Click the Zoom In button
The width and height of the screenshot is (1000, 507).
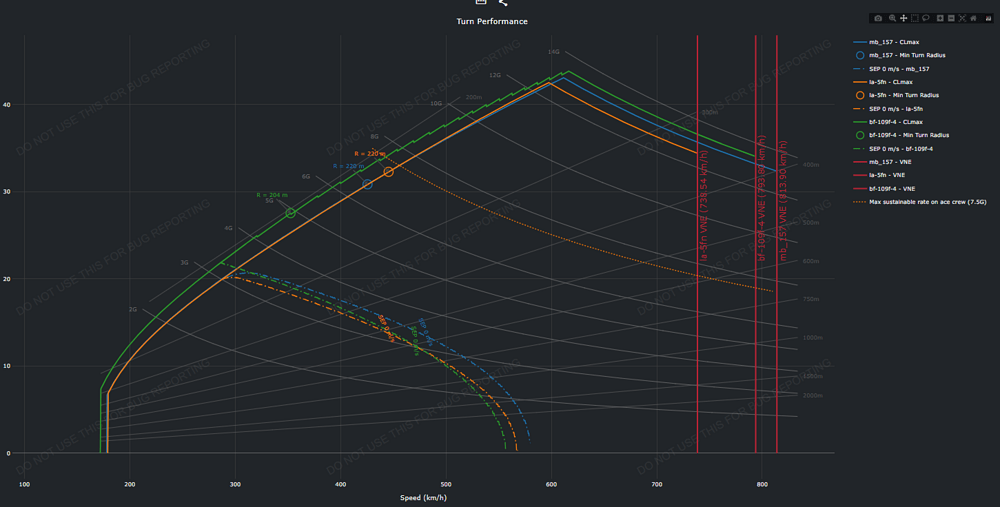(940, 18)
